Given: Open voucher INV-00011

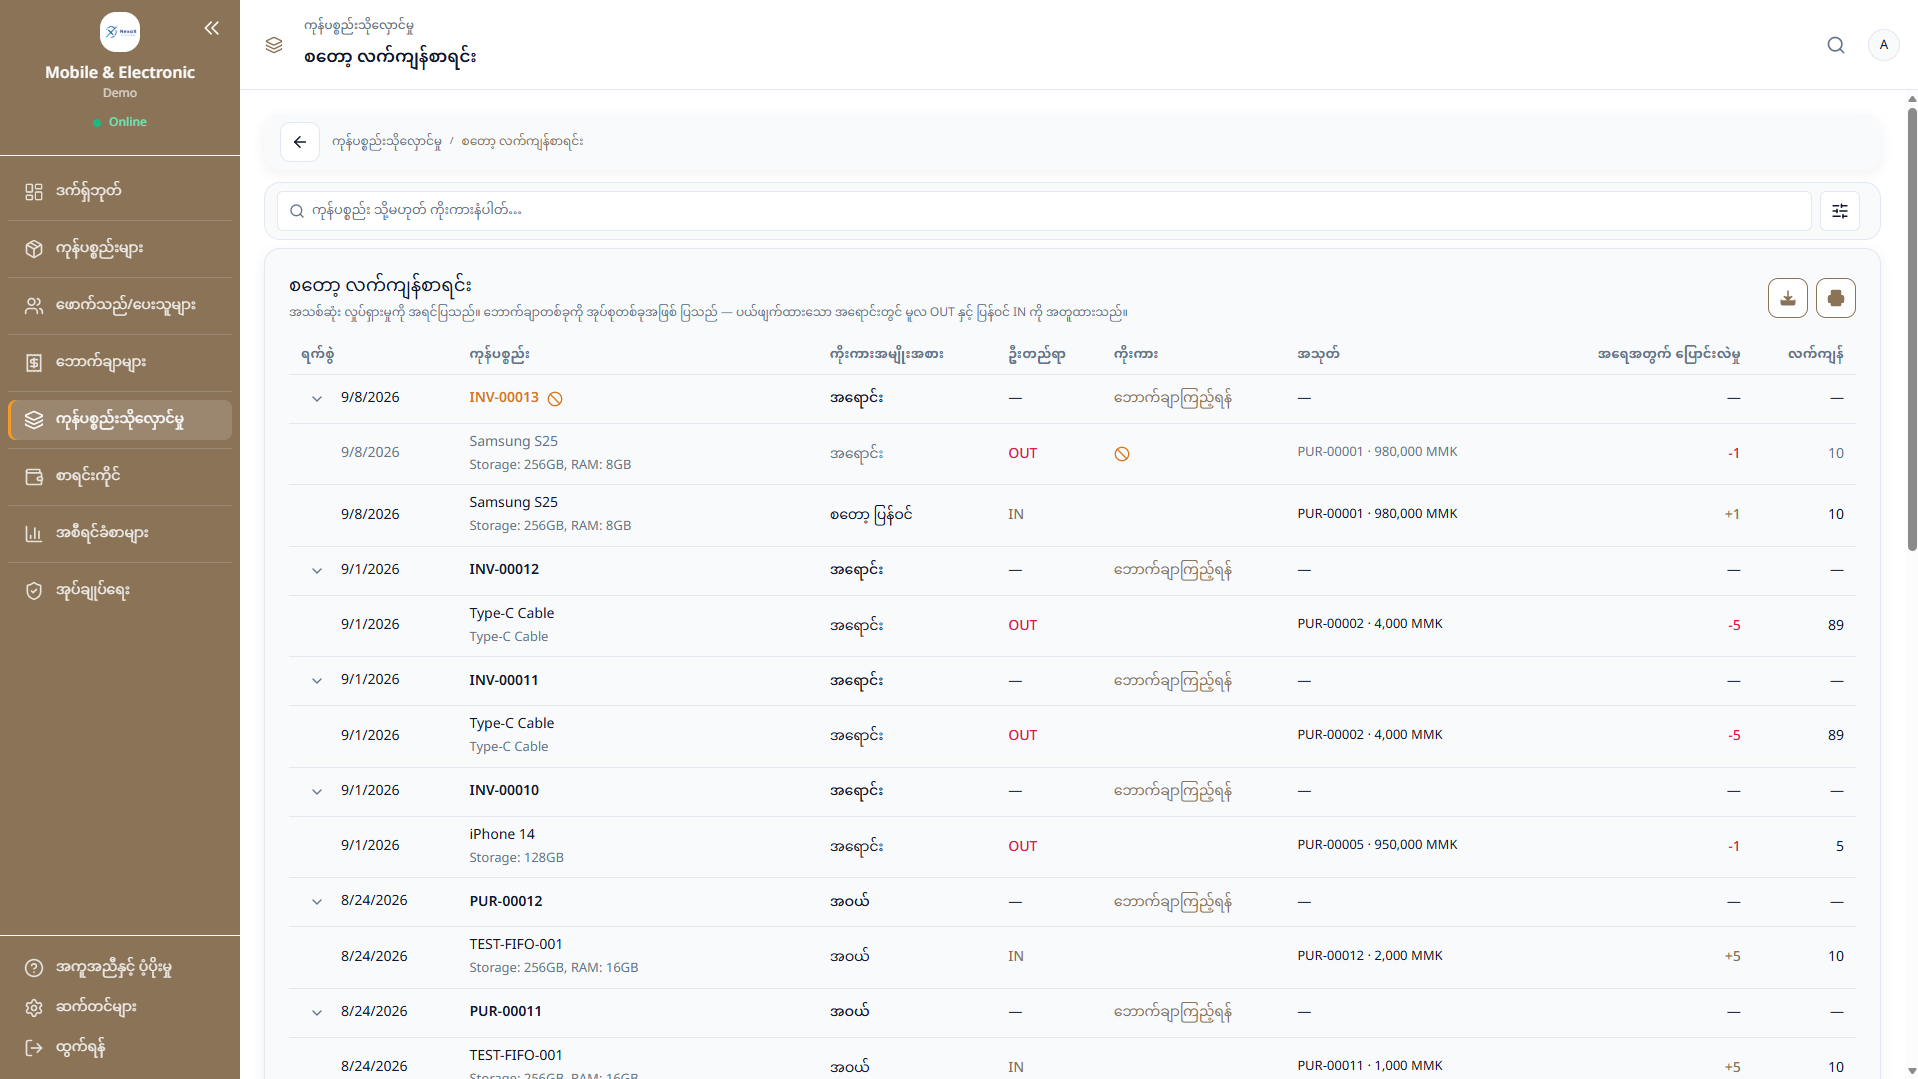Looking at the screenshot, I should pos(504,680).
